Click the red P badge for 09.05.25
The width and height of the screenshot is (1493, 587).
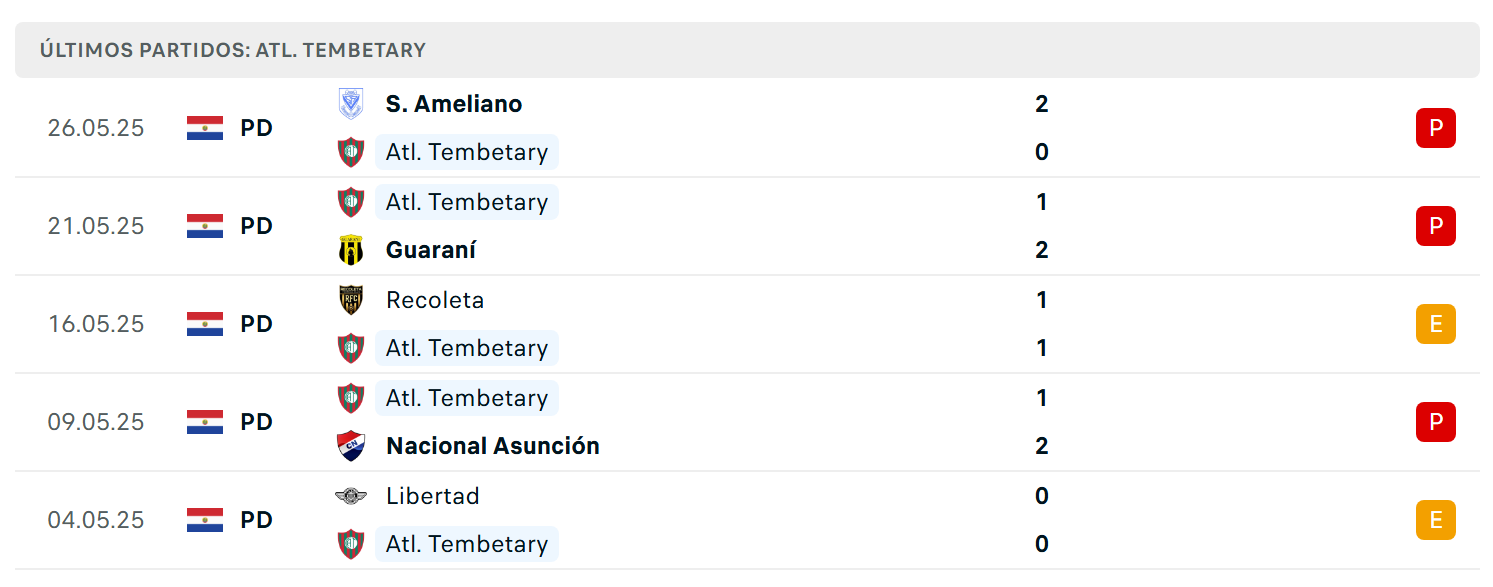click(1435, 422)
